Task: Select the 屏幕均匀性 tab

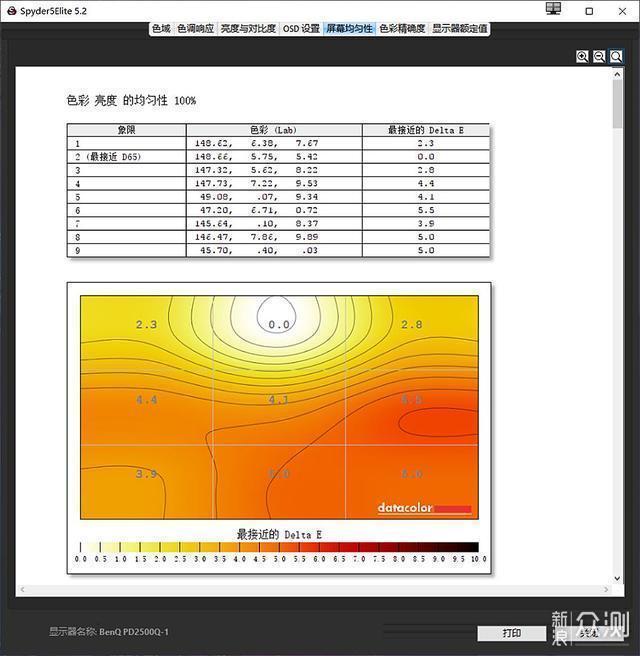Action: point(349,28)
